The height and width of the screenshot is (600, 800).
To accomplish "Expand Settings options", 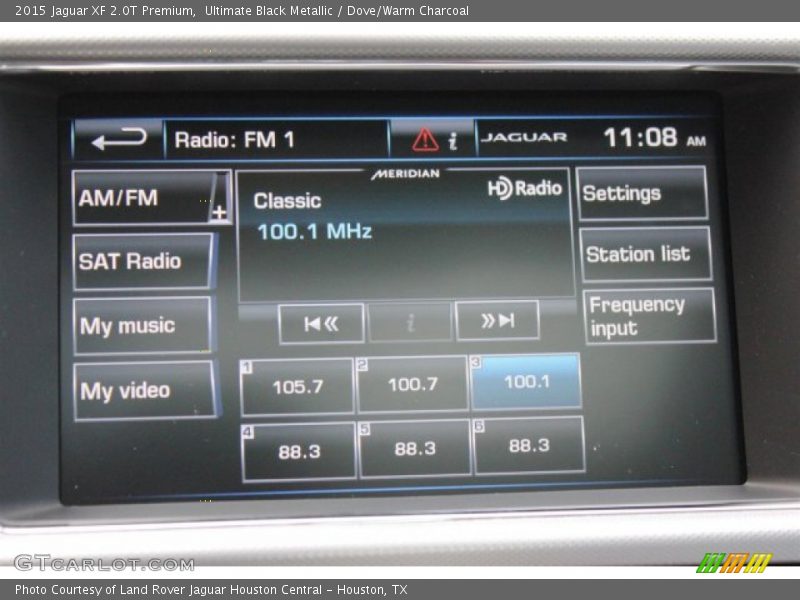I will coord(643,192).
